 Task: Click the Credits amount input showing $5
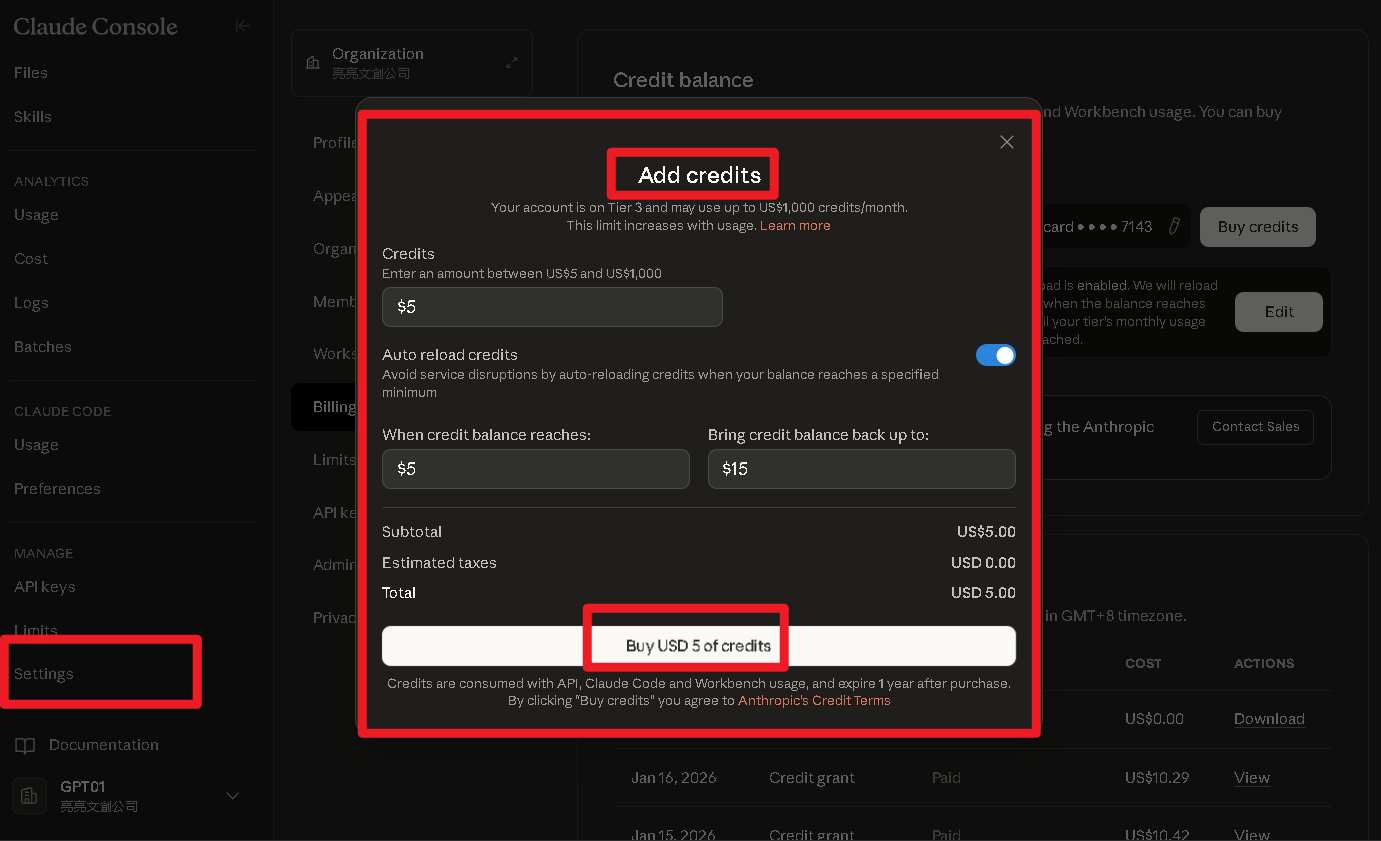coord(552,307)
